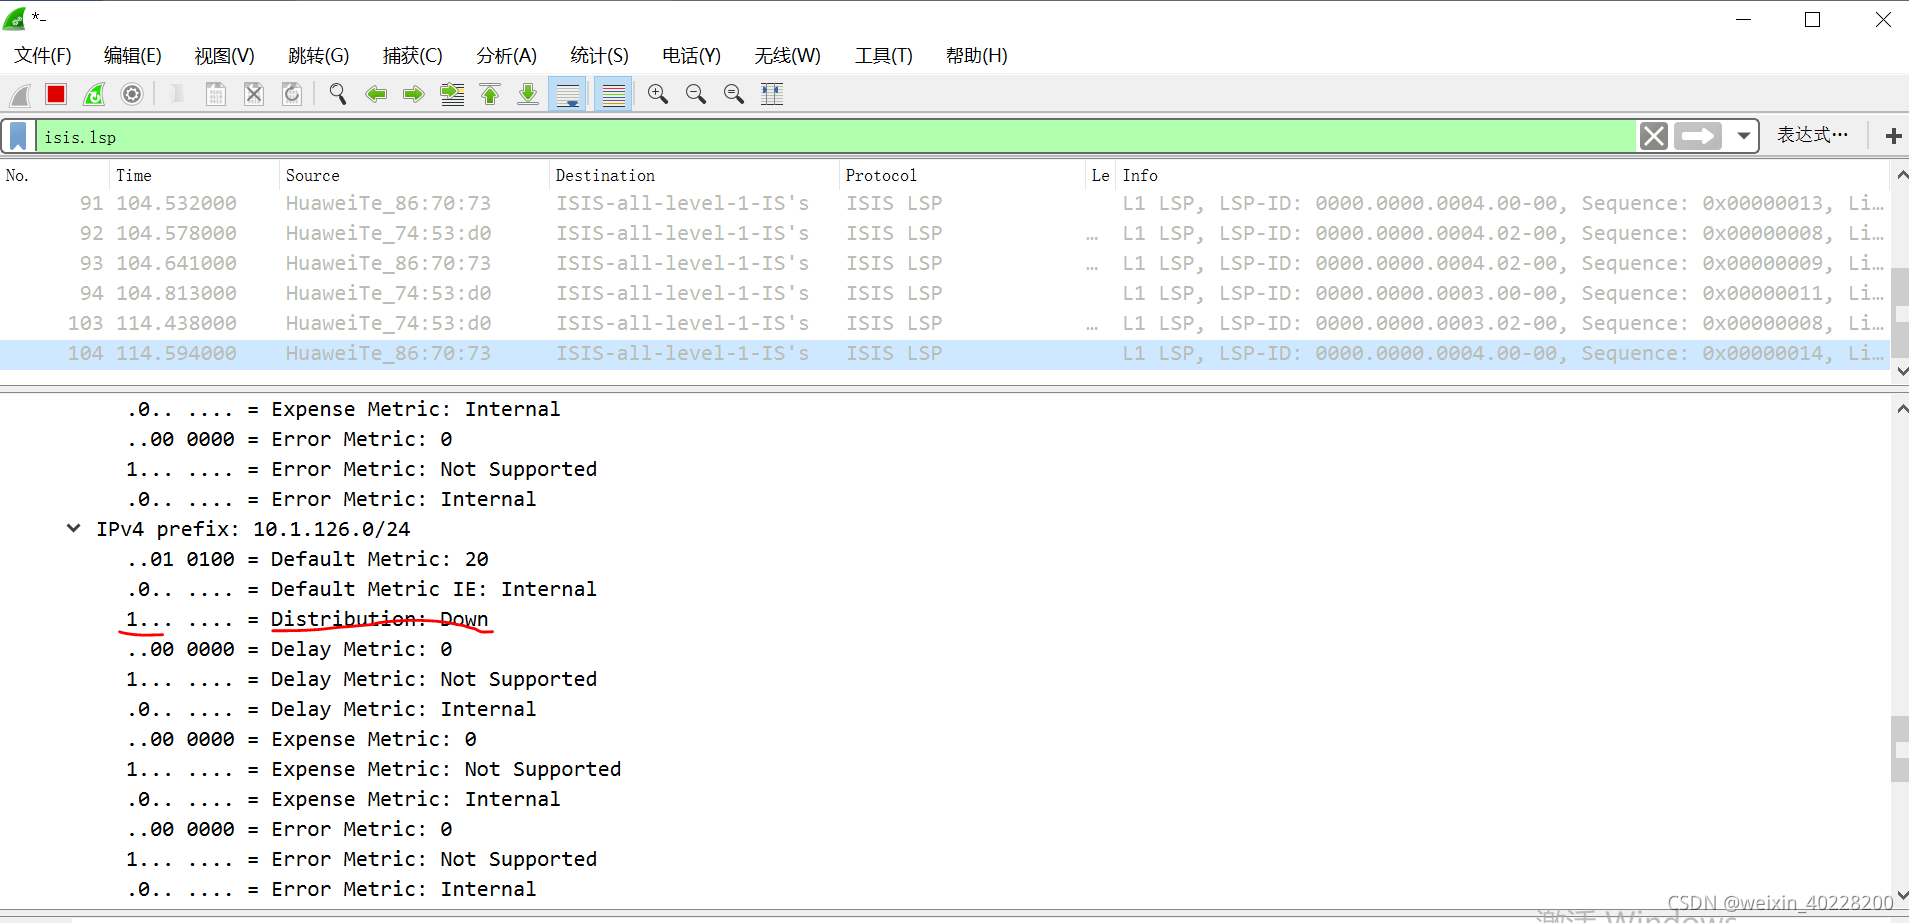Collapse the IPv4 prefix 10.1.126.0/24 node
Image resolution: width=1909 pixels, height=923 pixels.
click(74, 529)
